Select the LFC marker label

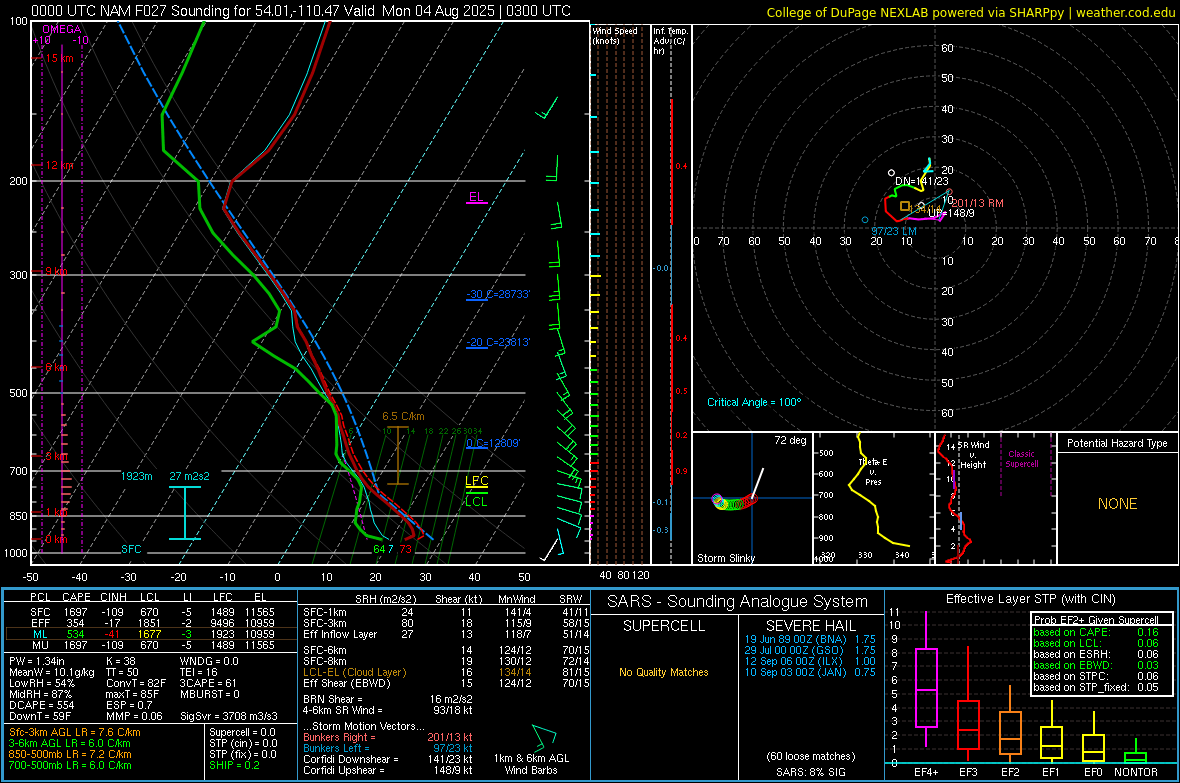(x=476, y=481)
